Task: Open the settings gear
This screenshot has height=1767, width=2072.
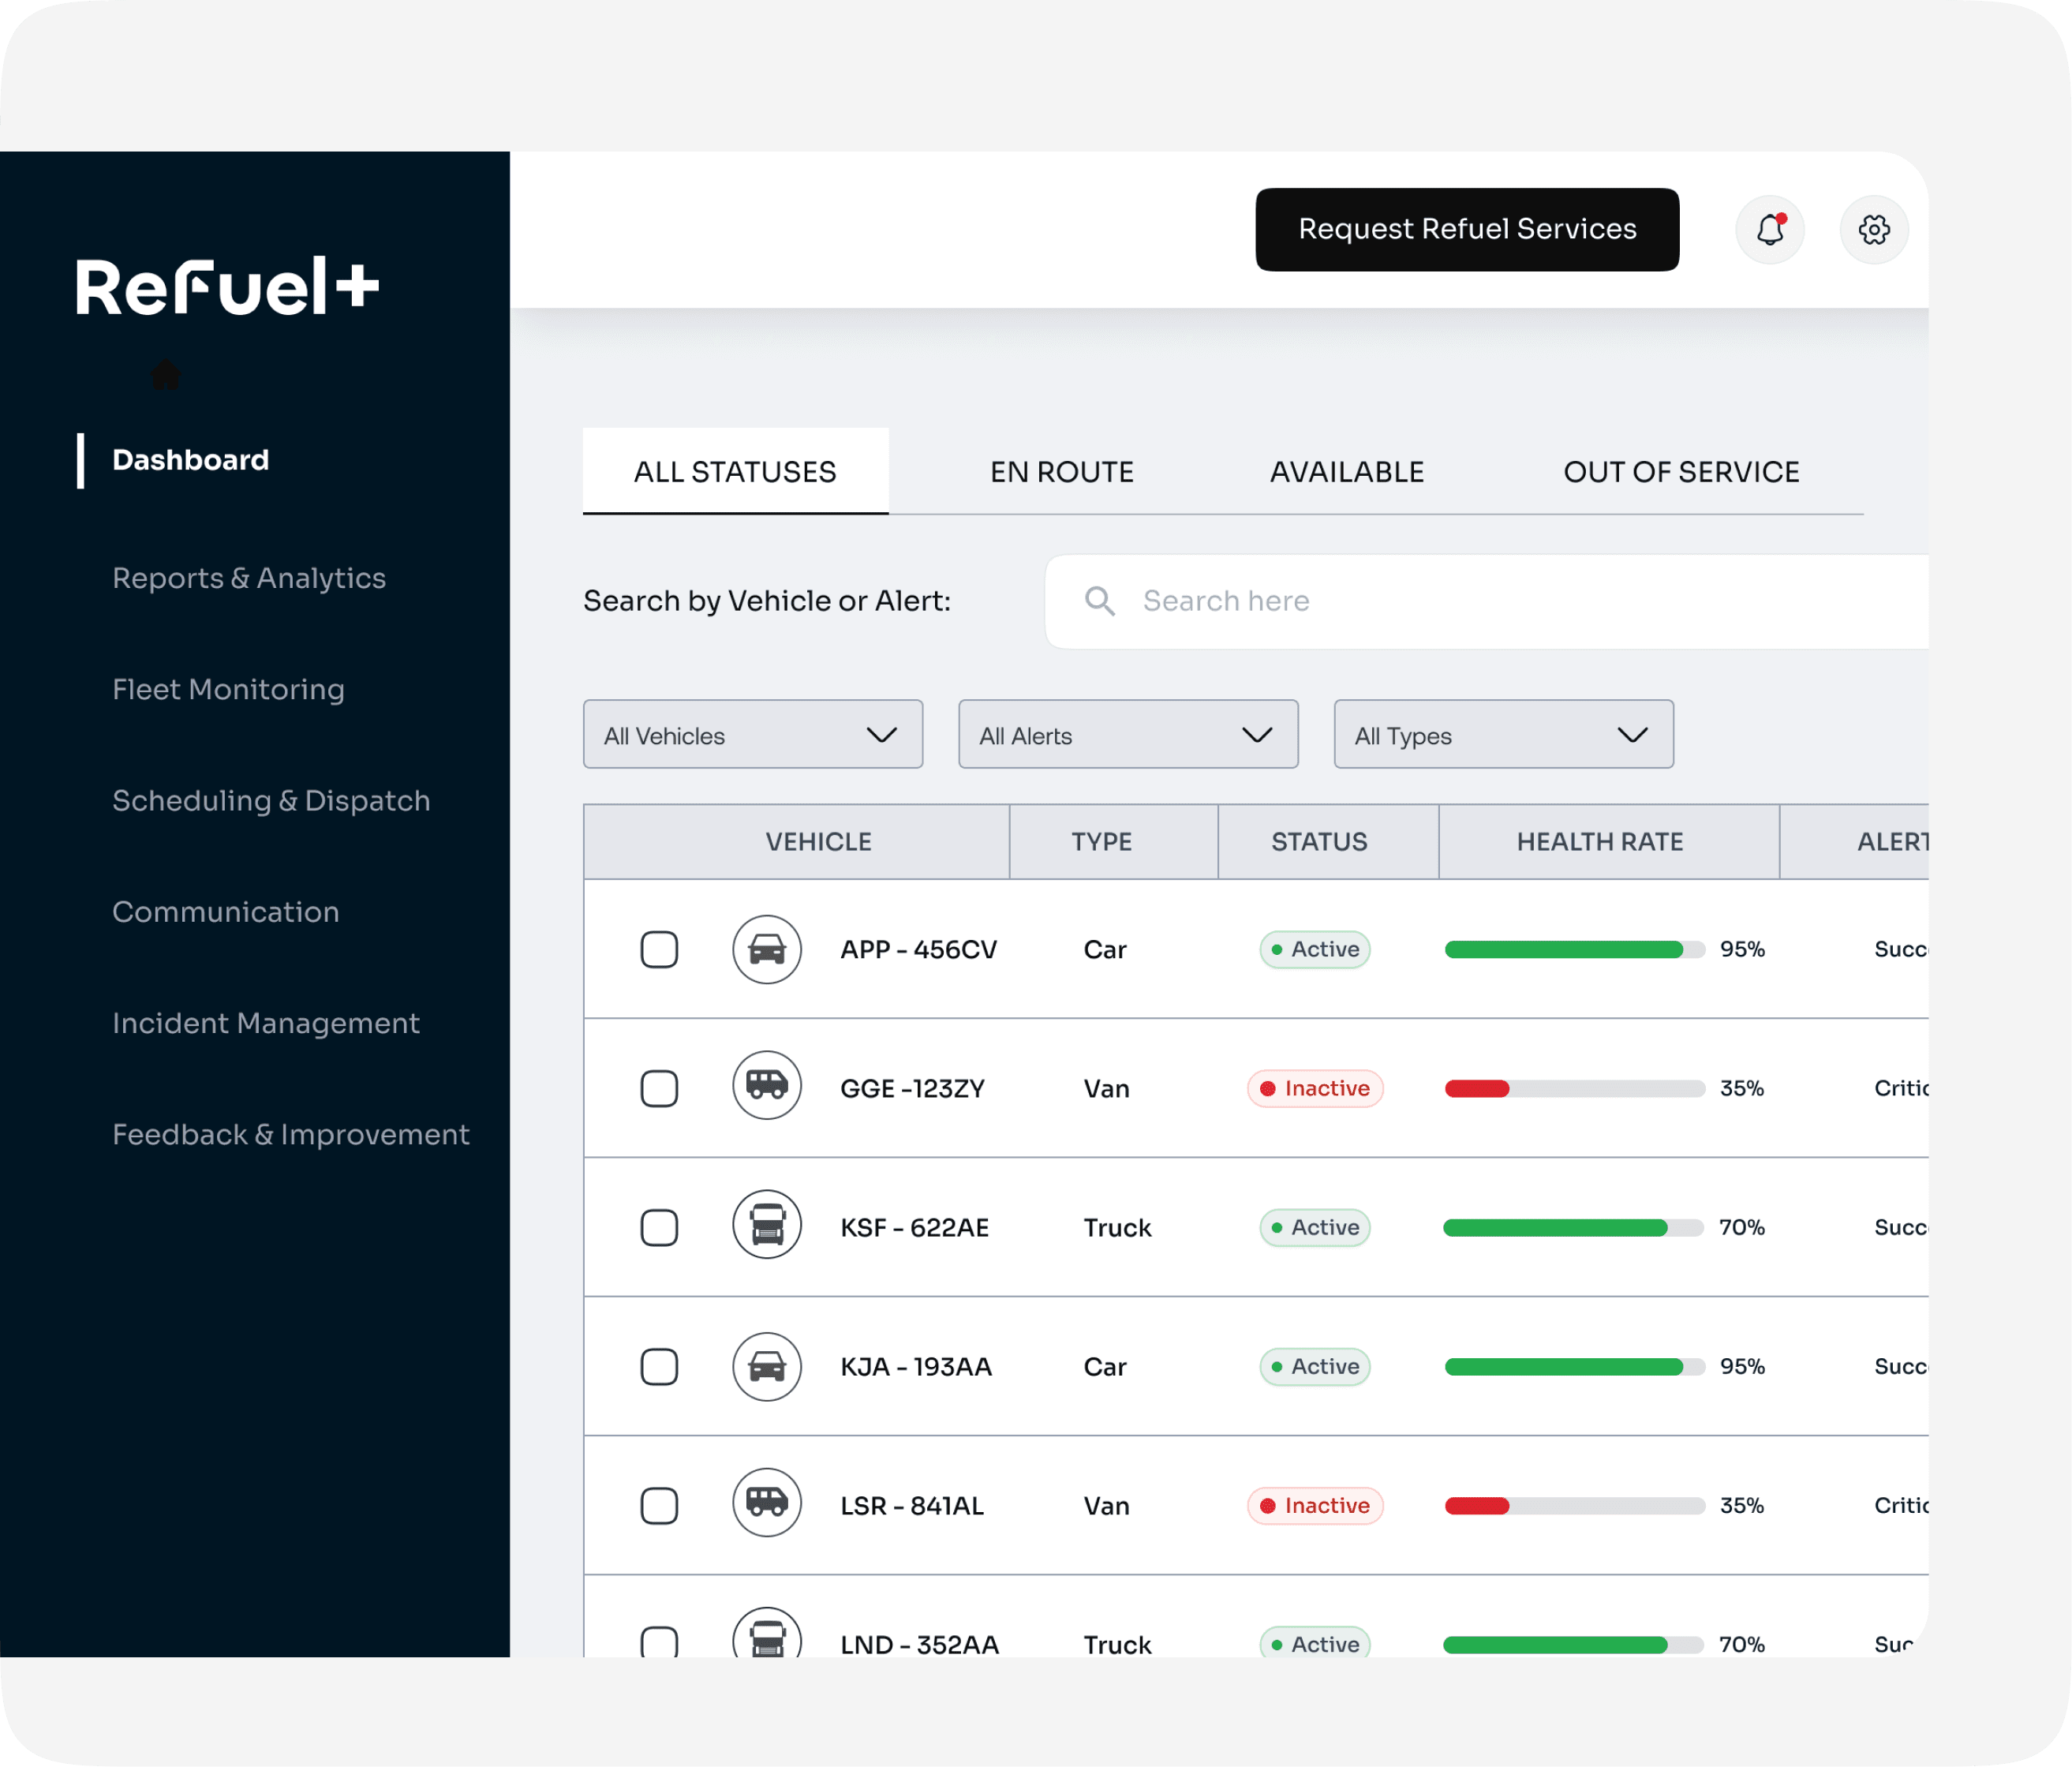Action: point(1874,229)
